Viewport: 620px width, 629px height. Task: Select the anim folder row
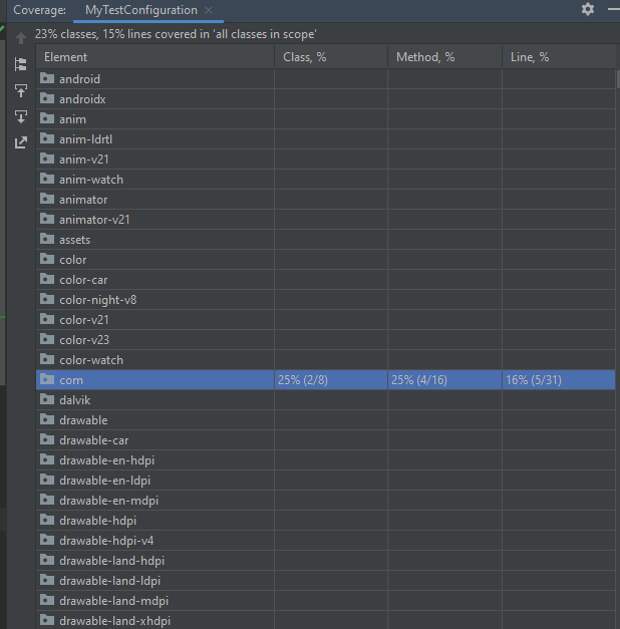coord(326,119)
